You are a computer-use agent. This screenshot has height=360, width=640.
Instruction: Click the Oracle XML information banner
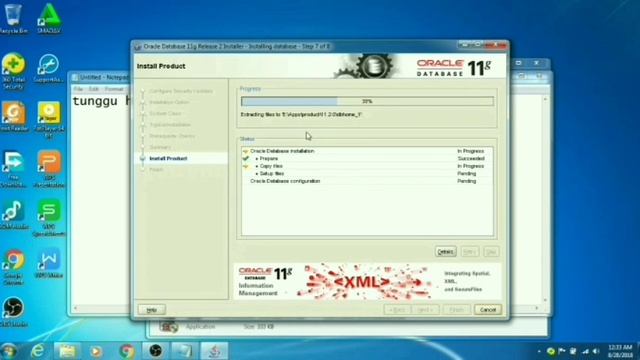pos(367,282)
